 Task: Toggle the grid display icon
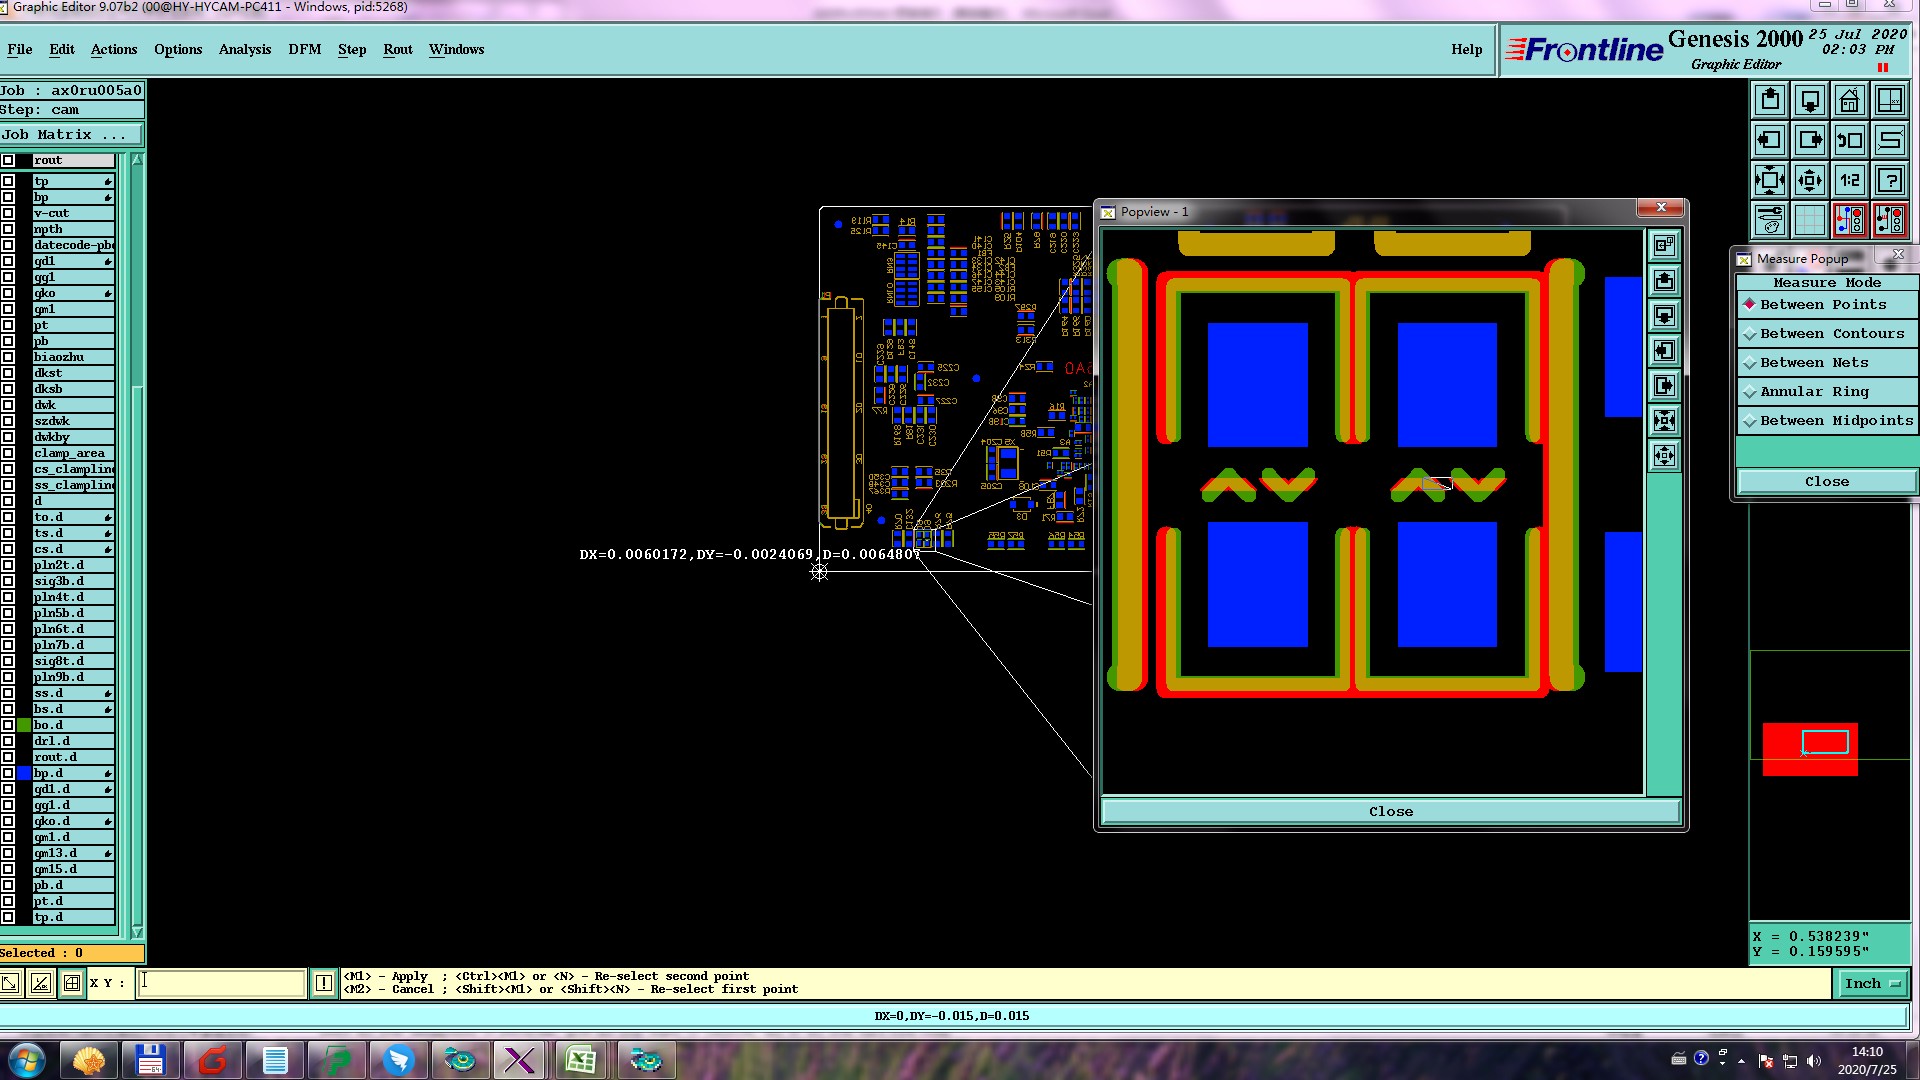(x=1810, y=220)
